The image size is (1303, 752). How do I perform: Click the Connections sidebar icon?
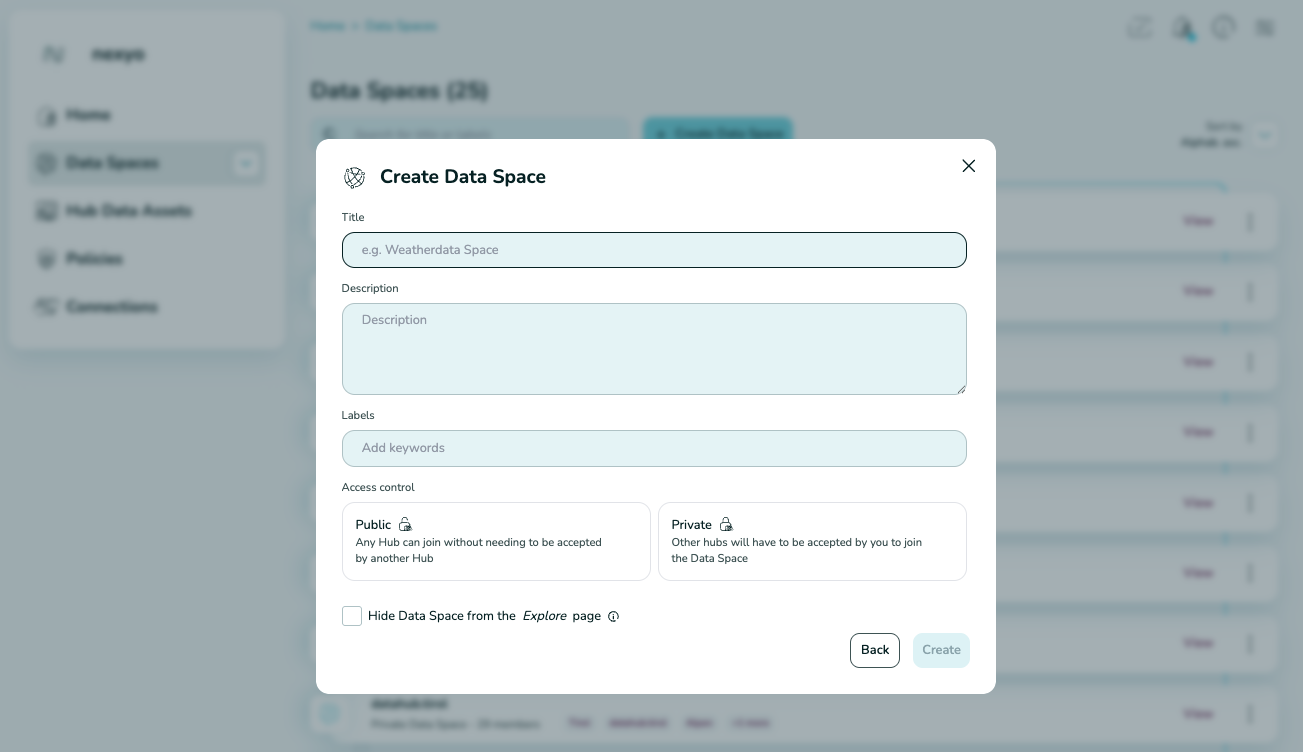pos(46,307)
